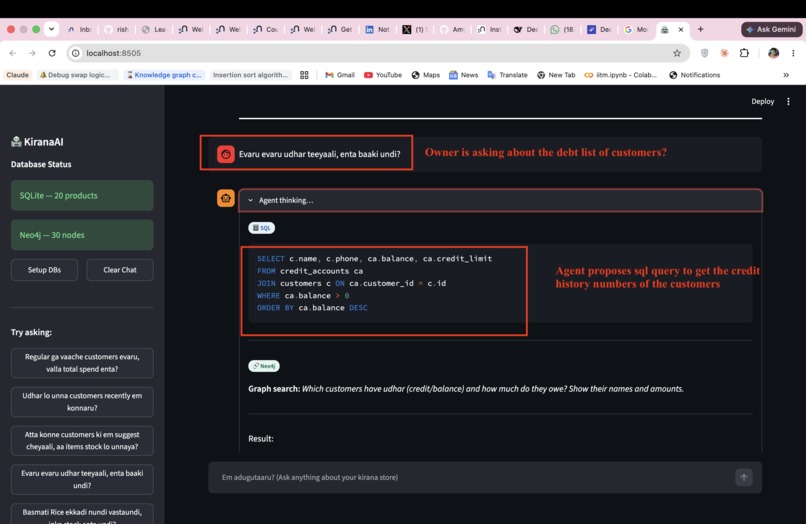The height and width of the screenshot is (524, 806).
Task: Open the iitm.ipynb Colab bookmark
Action: [620, 75]
